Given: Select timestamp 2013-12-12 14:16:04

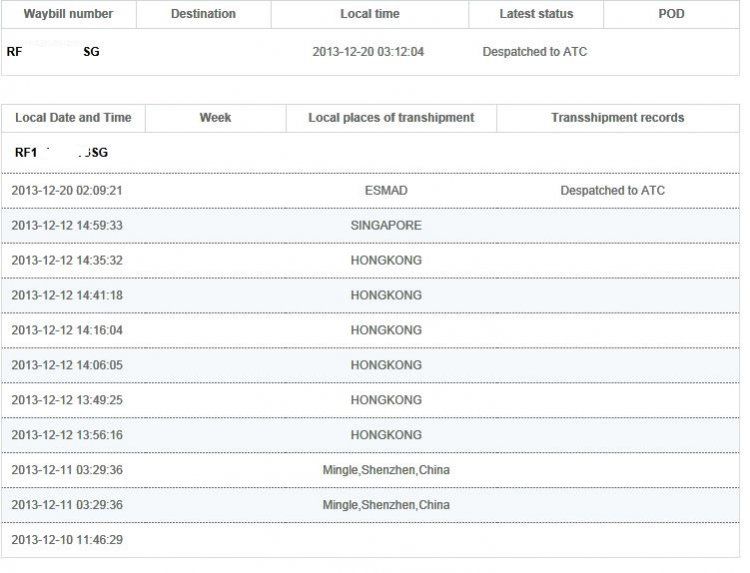Looking at the screenshot, I should 67,330.
